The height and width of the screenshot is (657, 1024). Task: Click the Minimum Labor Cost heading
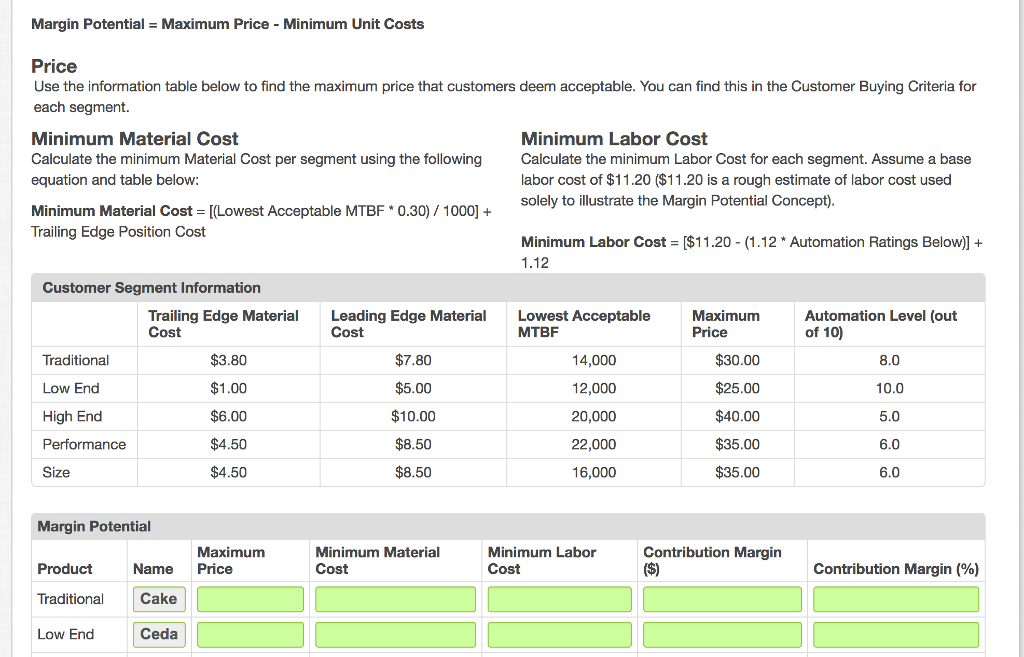pyautogui.click(x=612, y=138)
